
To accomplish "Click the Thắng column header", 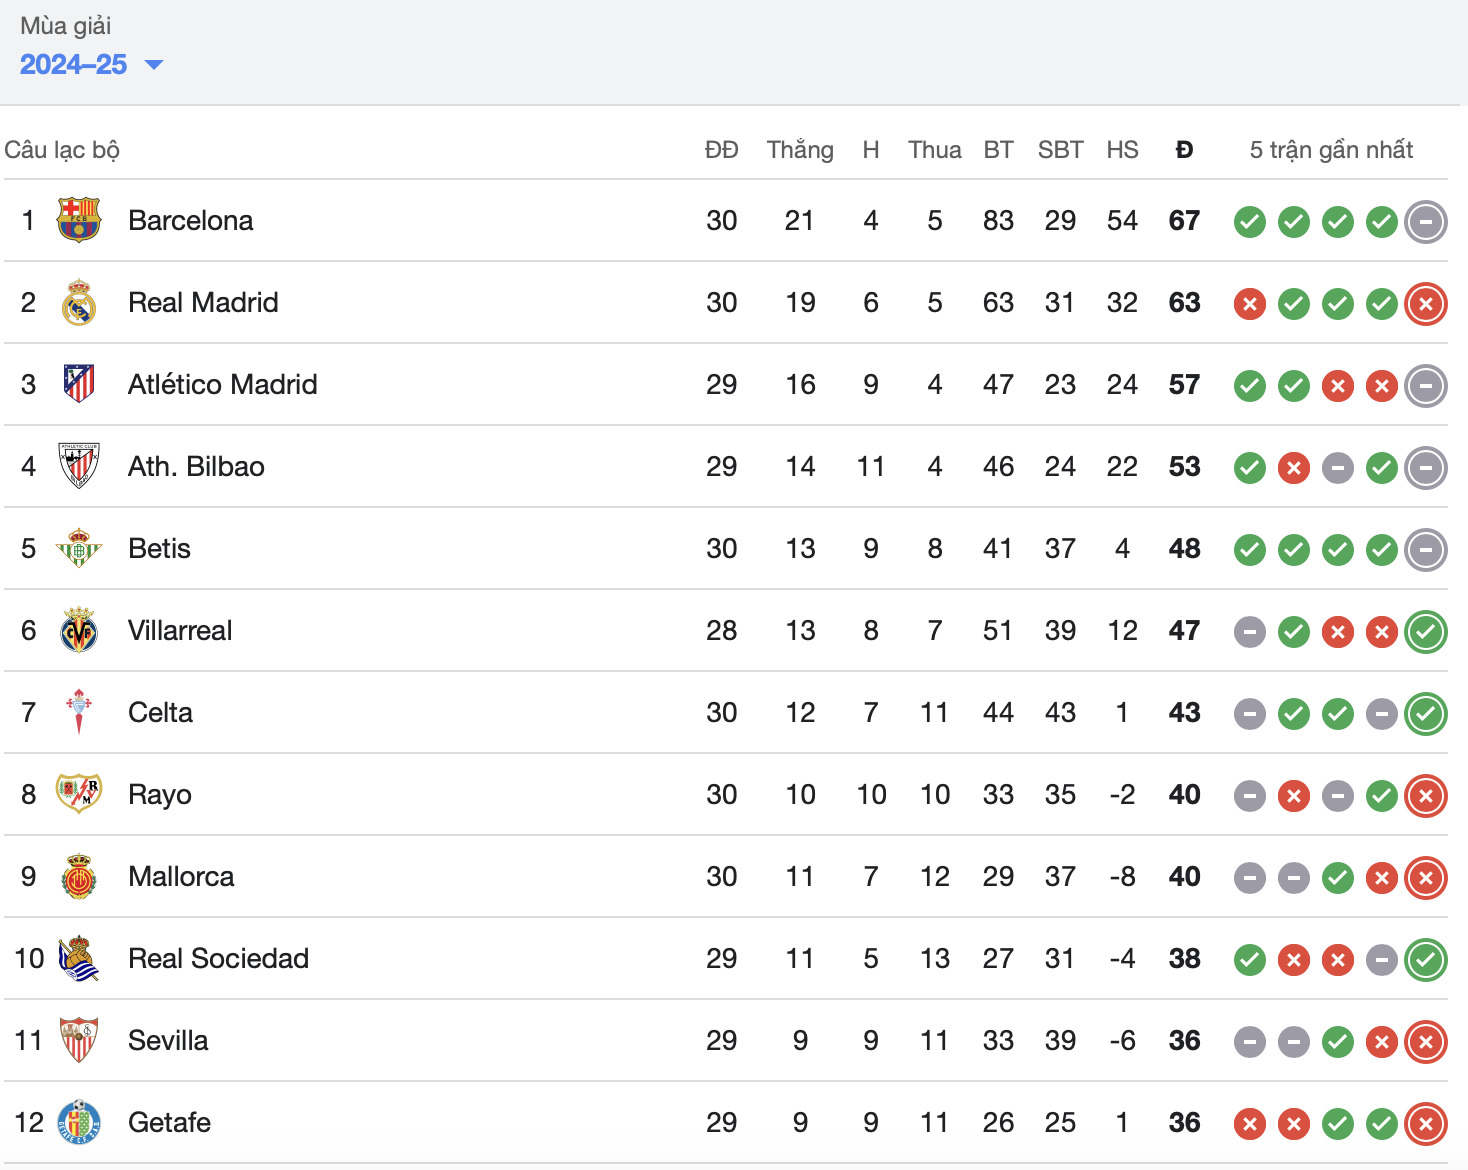I will click(x=800, y=150).
